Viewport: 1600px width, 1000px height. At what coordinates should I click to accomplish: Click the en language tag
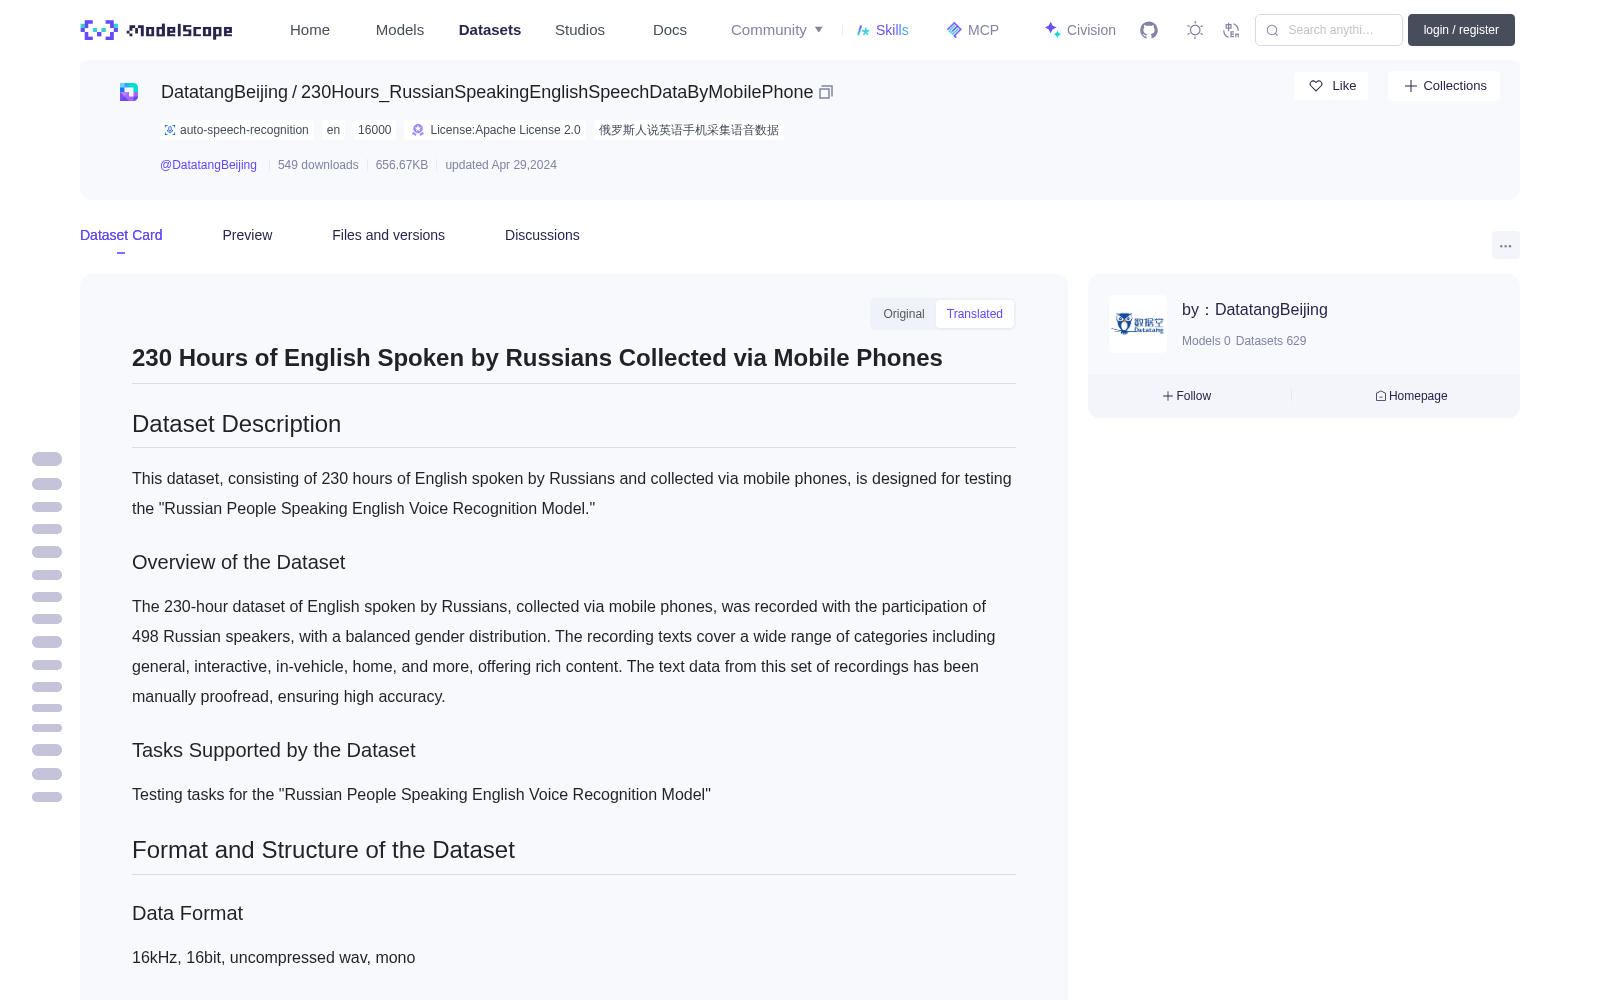click(333, 130)
